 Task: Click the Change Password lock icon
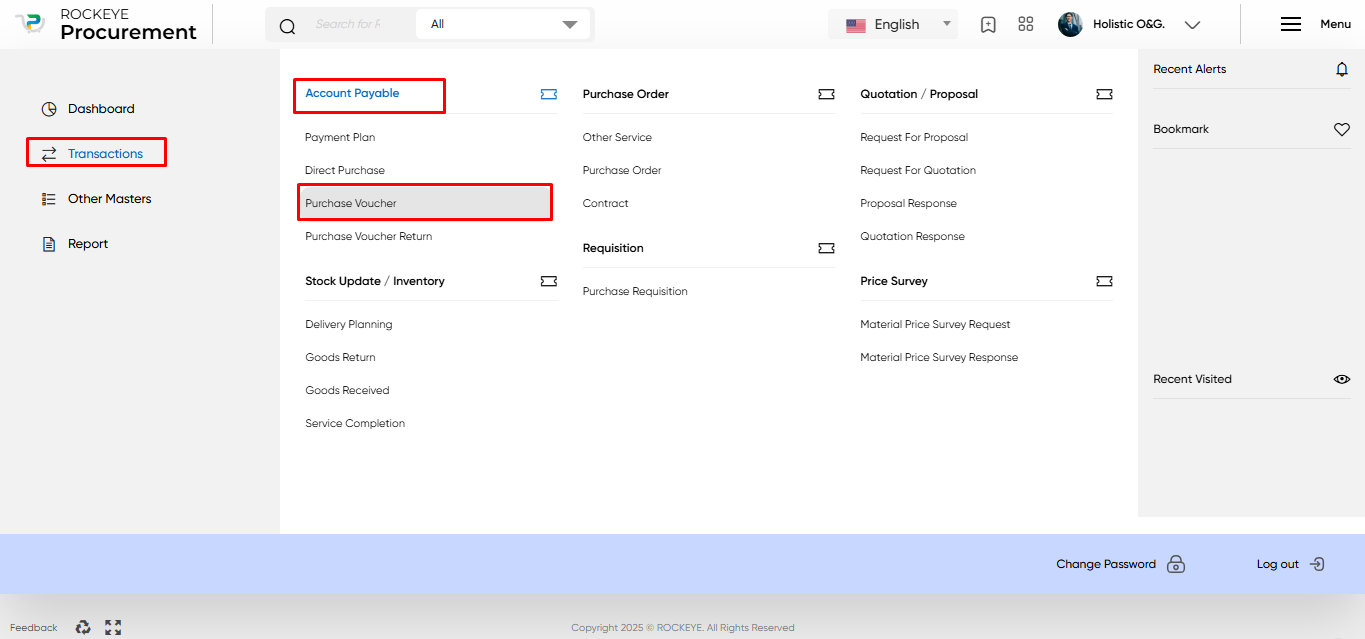(1176, 564)
